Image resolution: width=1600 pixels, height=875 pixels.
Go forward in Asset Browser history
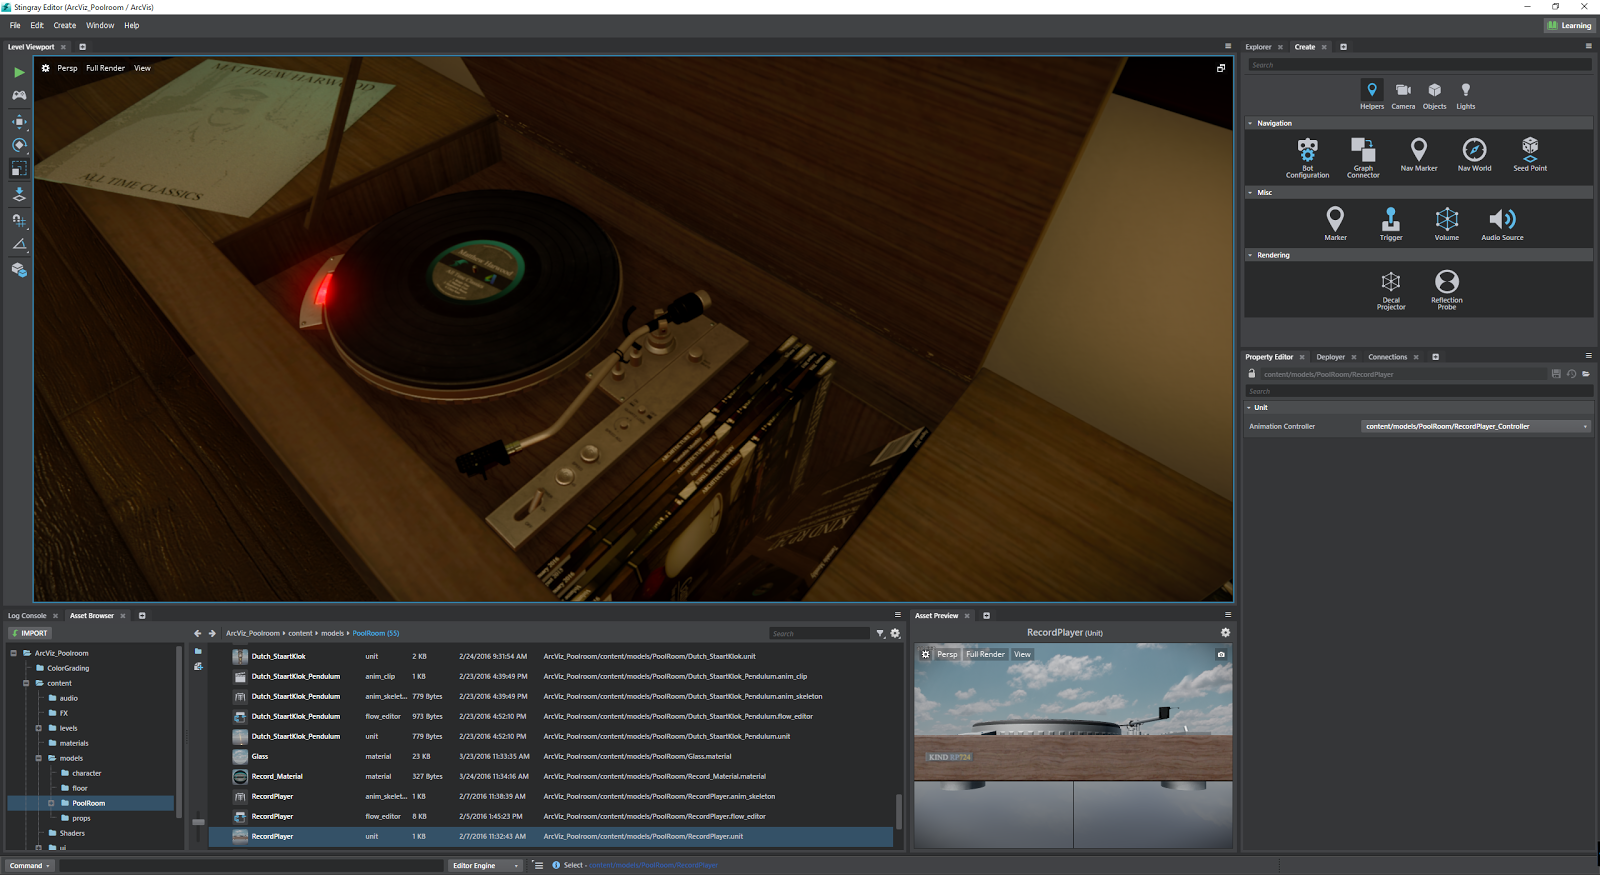point(212,633)
